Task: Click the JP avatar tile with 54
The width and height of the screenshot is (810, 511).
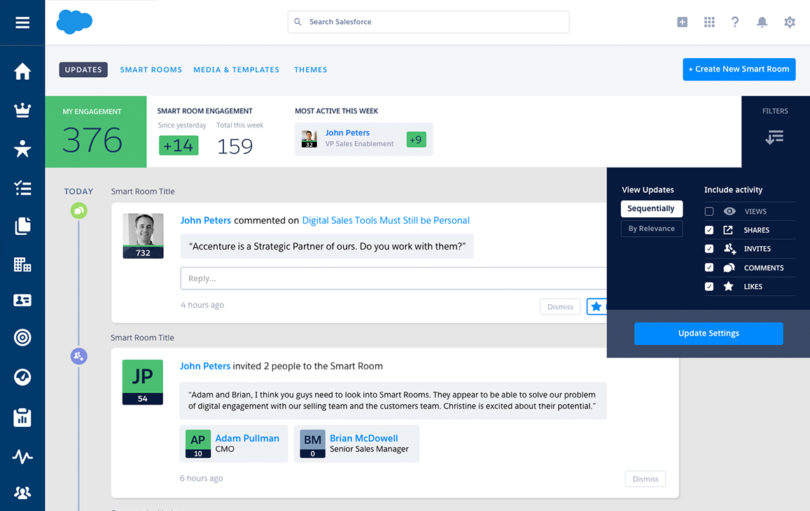Action: tap(143, 382)
